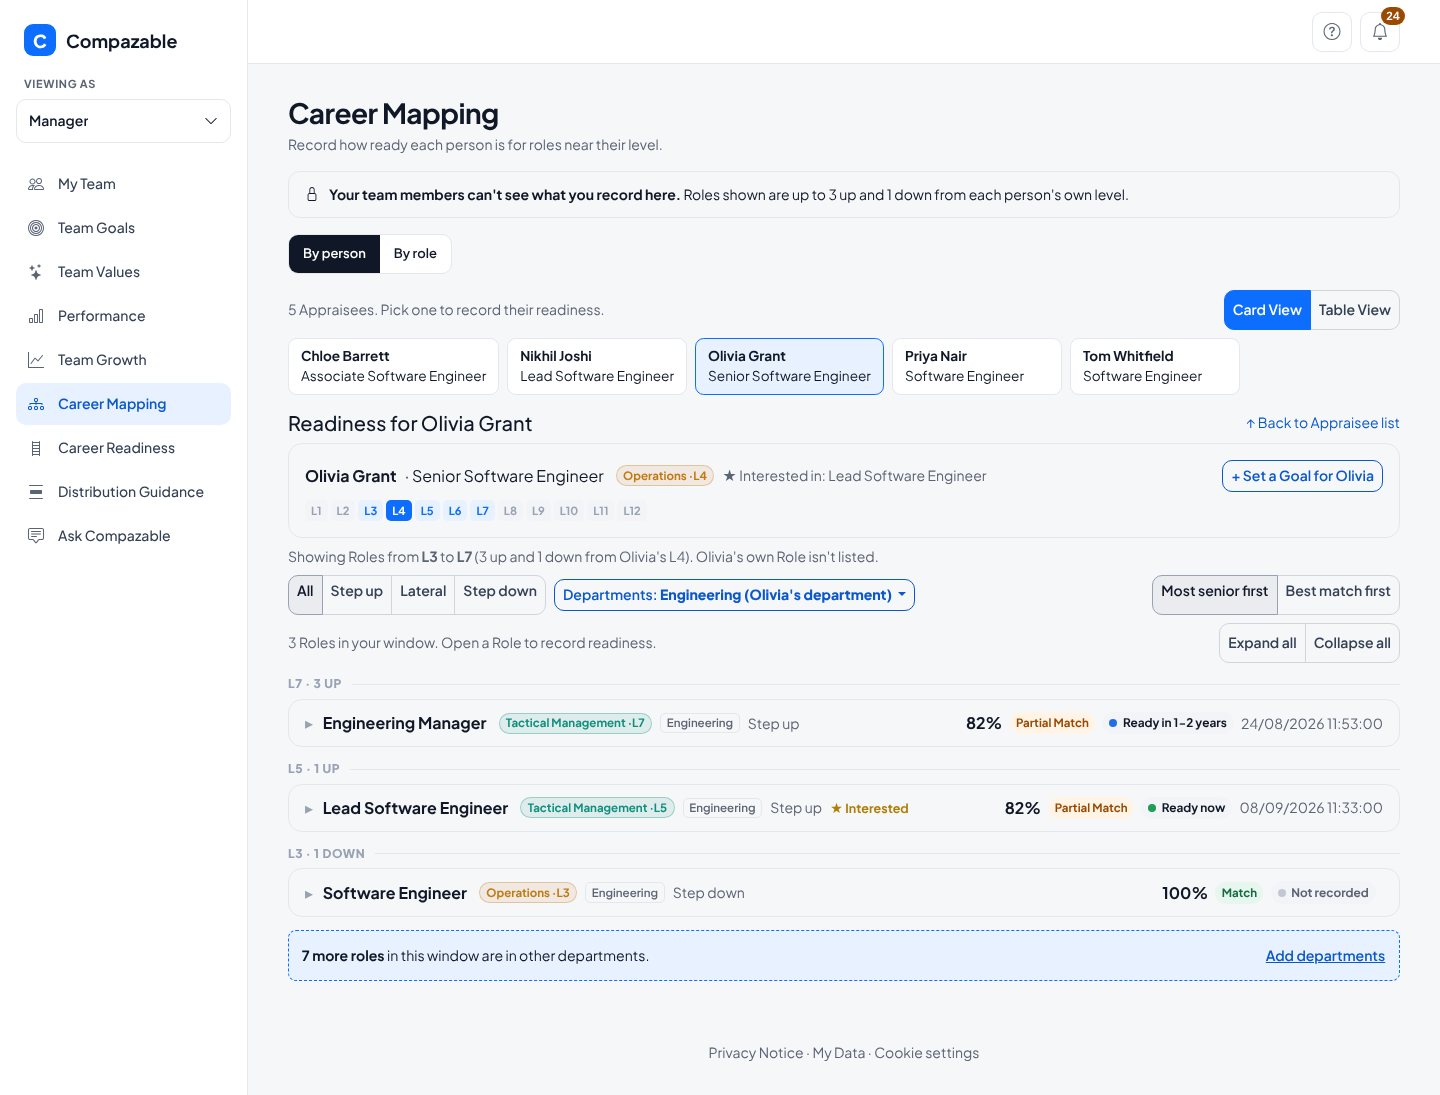The width and height of the screenshot is (1440, 1095).
Task: Expand the Lead Software Engineer role row
Action: pyautogui.click(x=843, y=808)
